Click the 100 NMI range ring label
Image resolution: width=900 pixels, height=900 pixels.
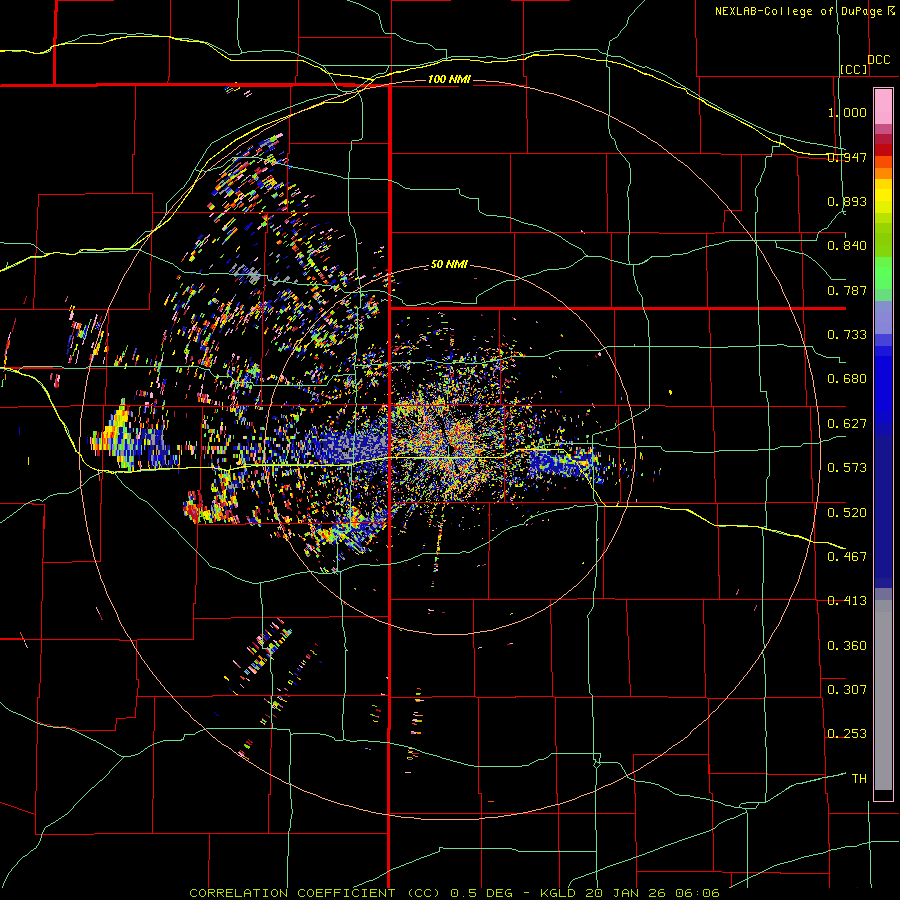pos(449,79)
